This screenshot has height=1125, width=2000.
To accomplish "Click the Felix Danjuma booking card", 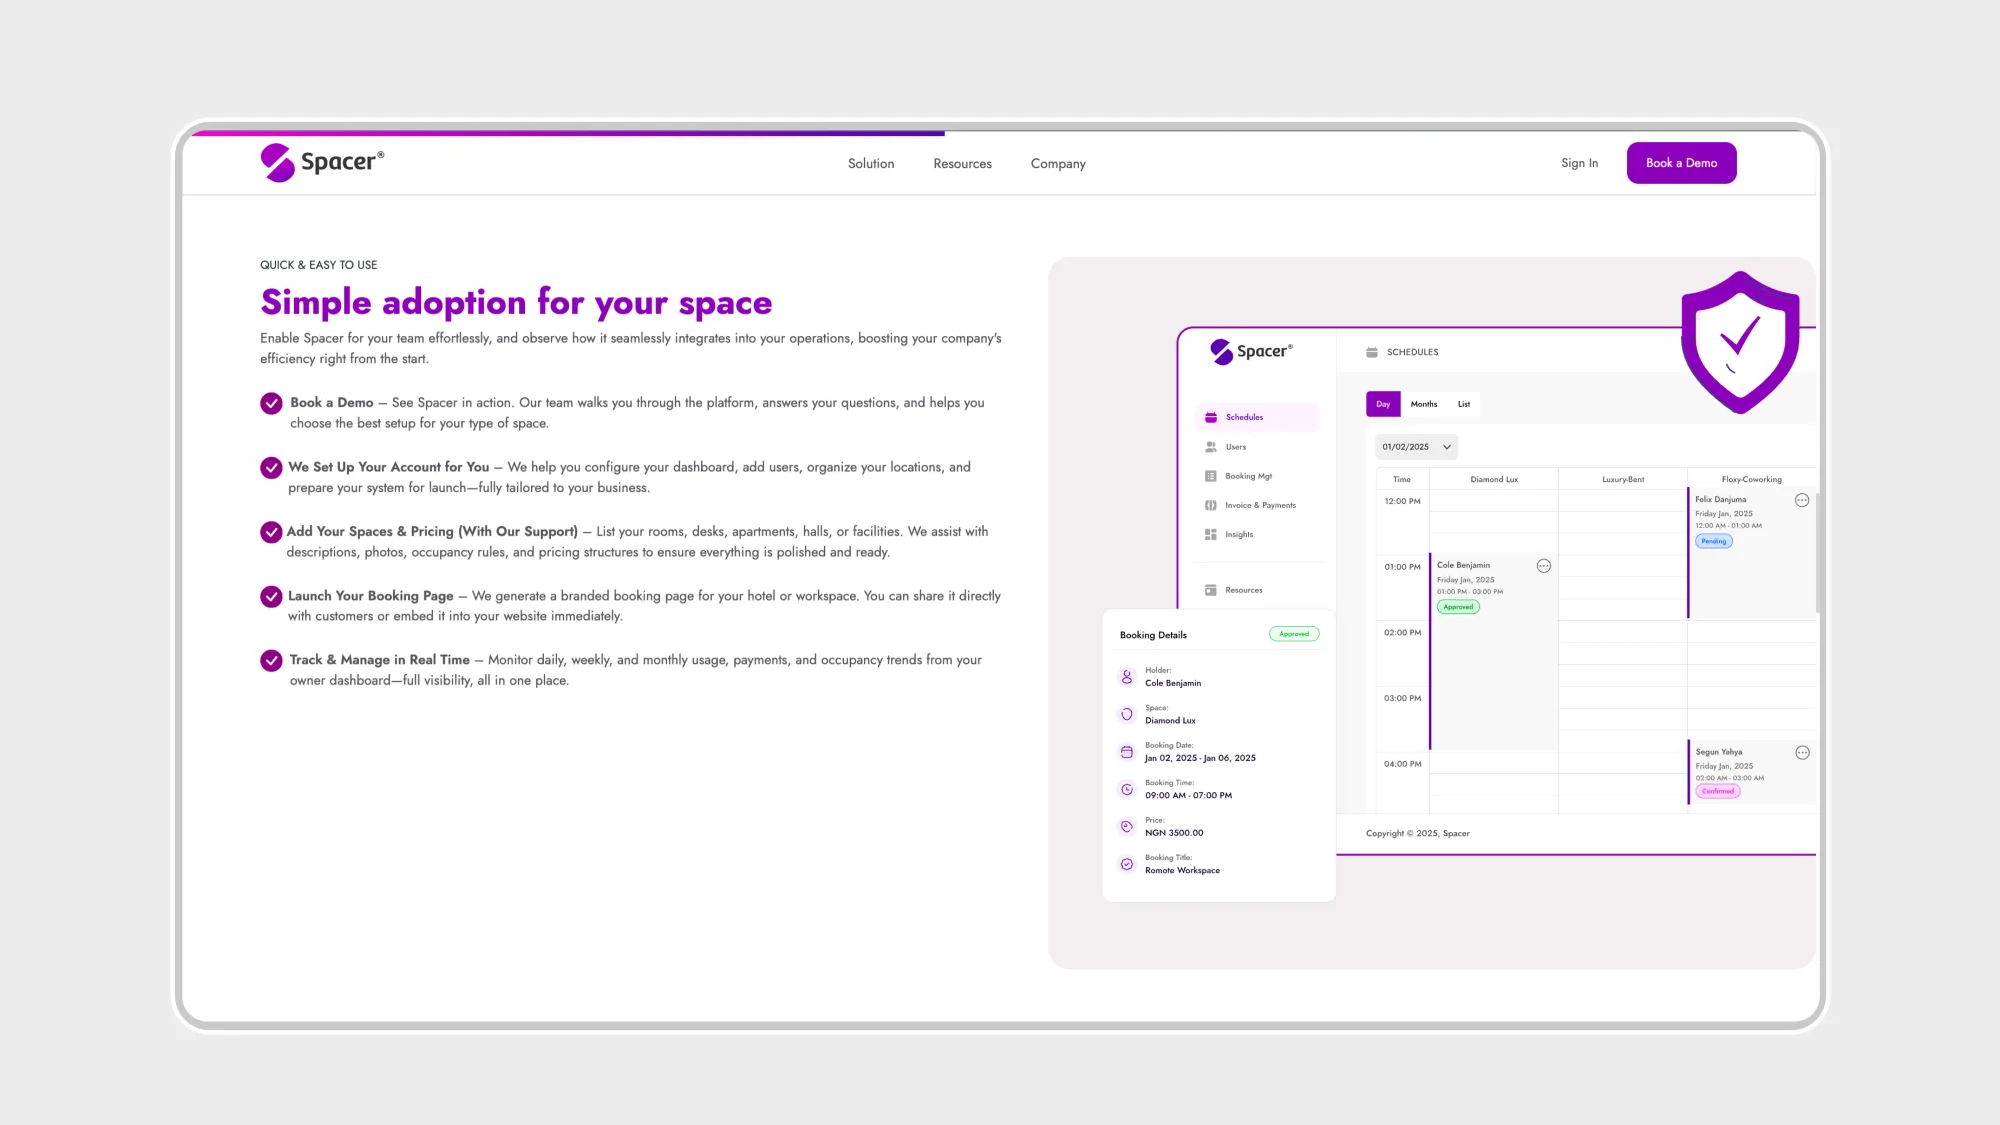I will [1751, 552].
